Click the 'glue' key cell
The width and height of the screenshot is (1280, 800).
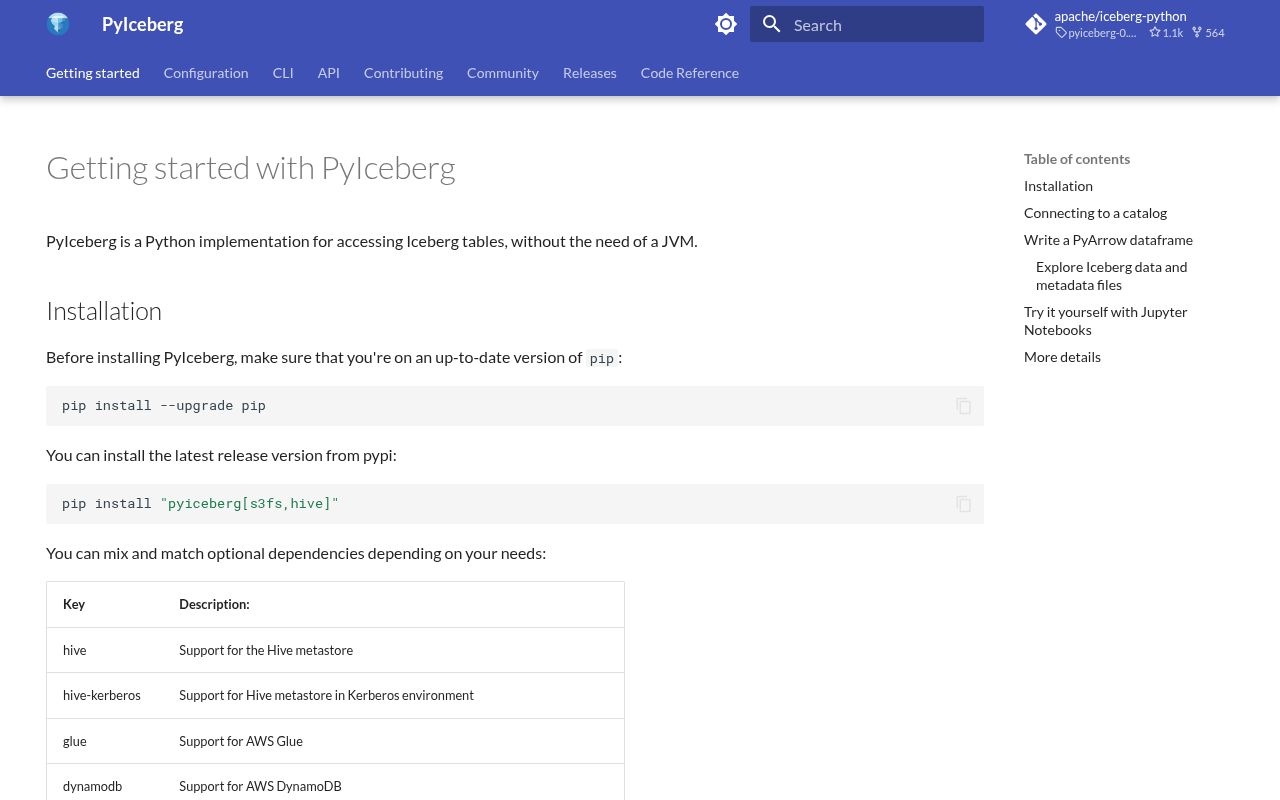point(105,741)
